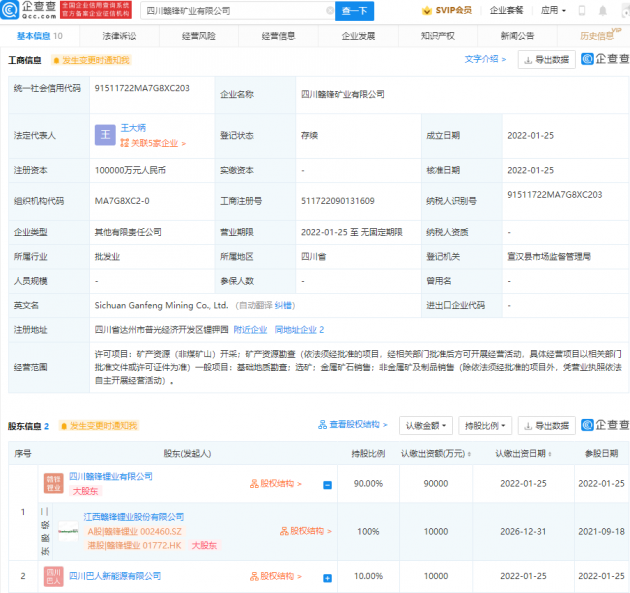630x593 pixels.
Task: Switch to 法律诉讼 tab
Action: [x=119, y=36]
